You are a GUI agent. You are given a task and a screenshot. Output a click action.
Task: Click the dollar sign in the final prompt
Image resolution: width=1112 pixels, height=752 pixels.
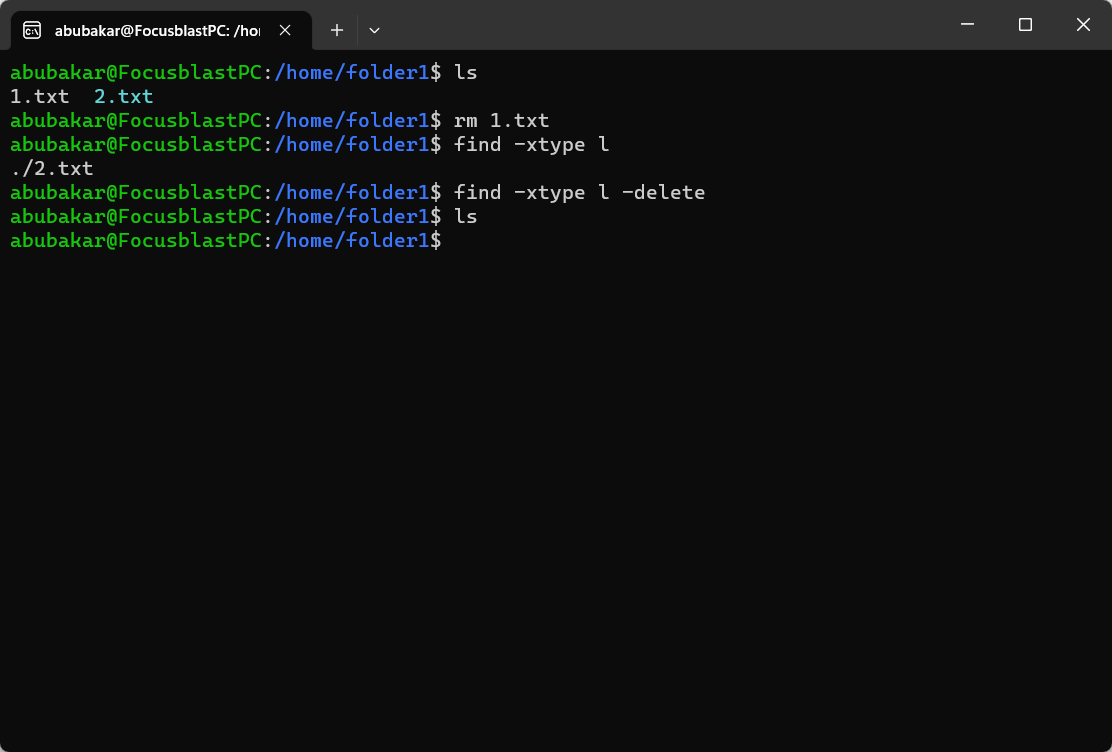point(437,240)
